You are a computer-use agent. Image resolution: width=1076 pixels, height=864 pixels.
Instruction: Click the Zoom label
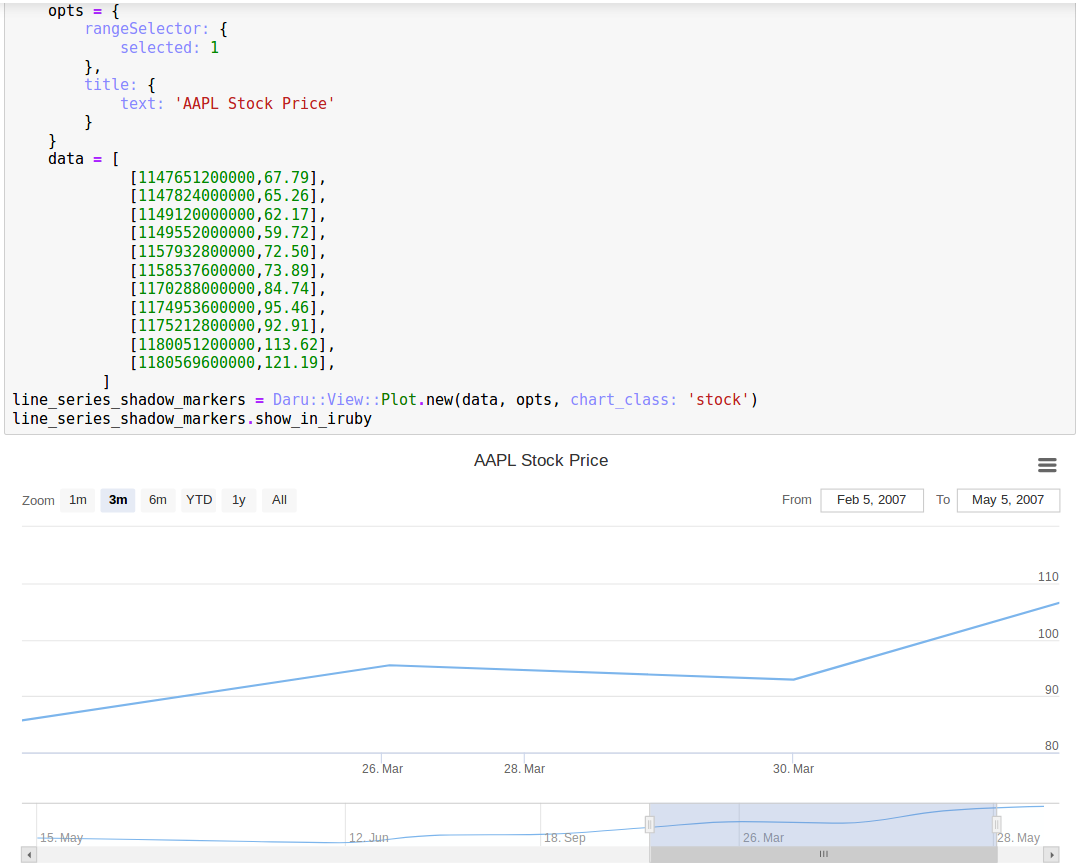point(38,501)
